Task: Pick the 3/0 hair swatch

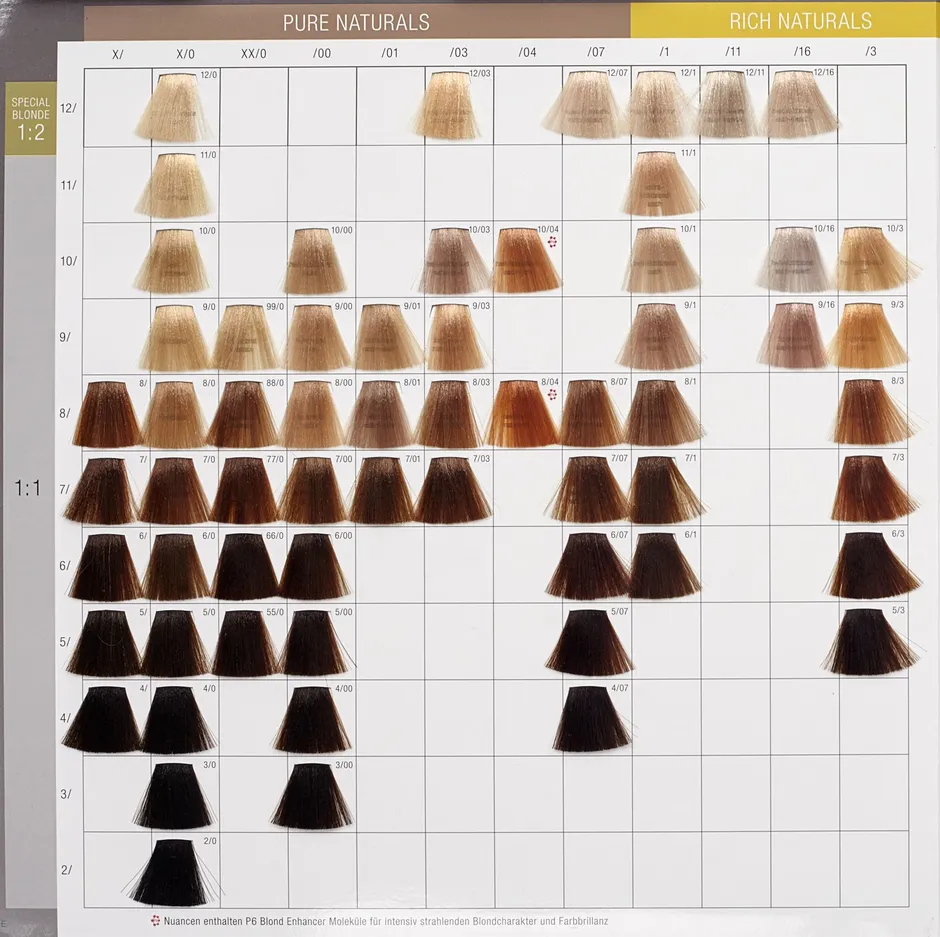Action: pyautogui.click(x=176, y=796)
